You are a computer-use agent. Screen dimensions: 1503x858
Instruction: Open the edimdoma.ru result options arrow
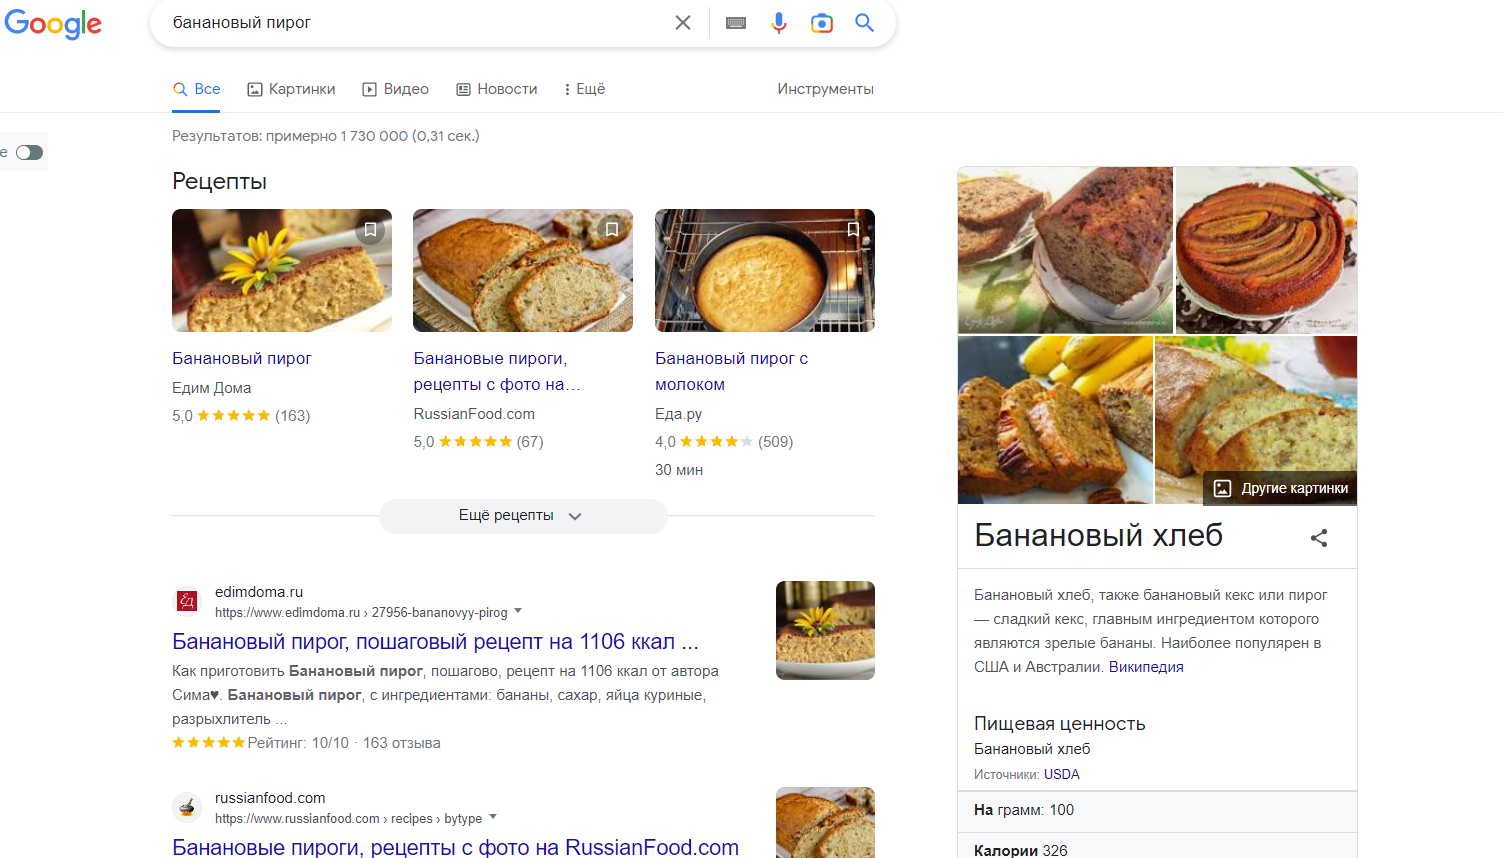518,611
